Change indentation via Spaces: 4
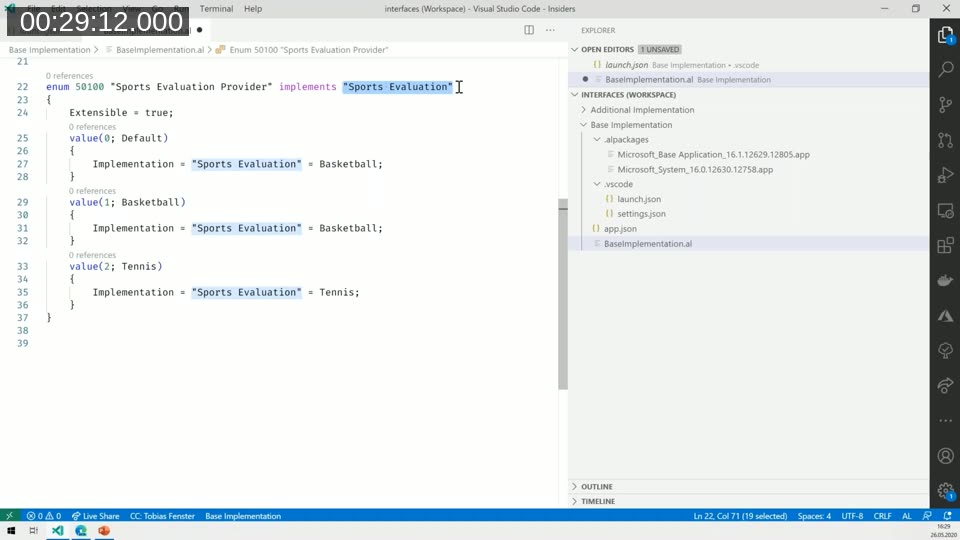The height and width of the screenshot is (540, 960). [x=814, y=516]
